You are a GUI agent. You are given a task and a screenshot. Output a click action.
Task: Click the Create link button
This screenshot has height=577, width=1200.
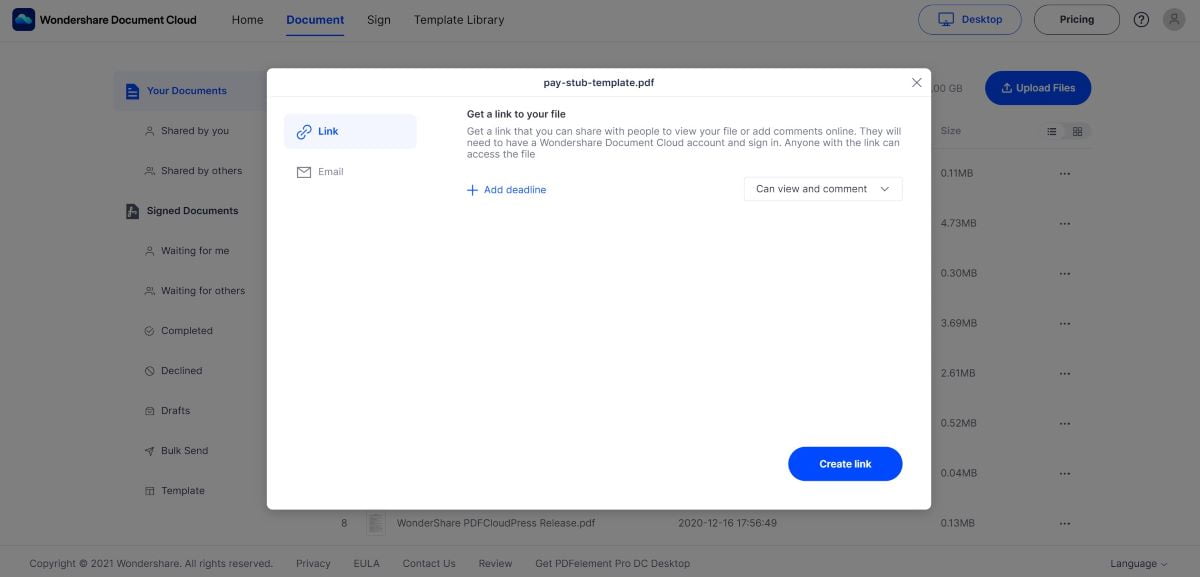pyautogui.click(x=845, y=464)
